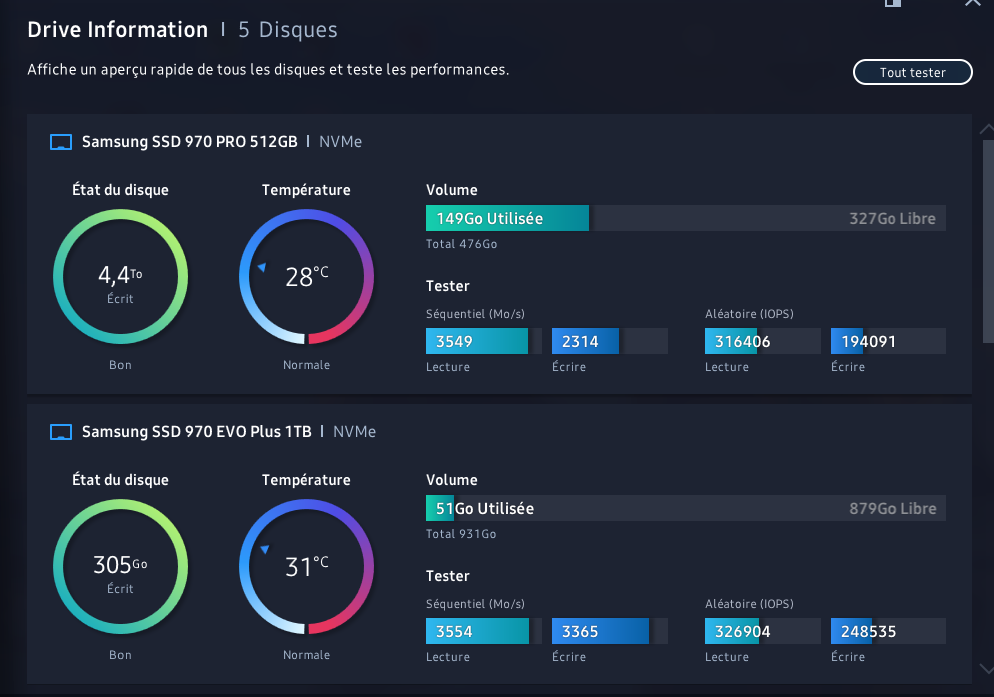Click the scrollbar up arrow
Viewport: 994px width, 697px height.
986,129
